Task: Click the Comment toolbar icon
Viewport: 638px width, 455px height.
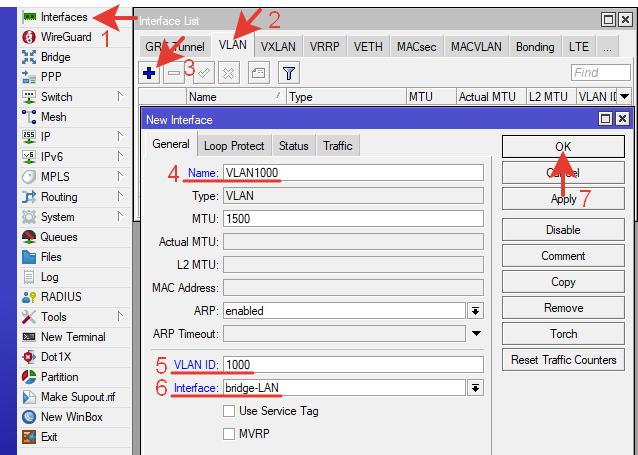Action: 259,73
